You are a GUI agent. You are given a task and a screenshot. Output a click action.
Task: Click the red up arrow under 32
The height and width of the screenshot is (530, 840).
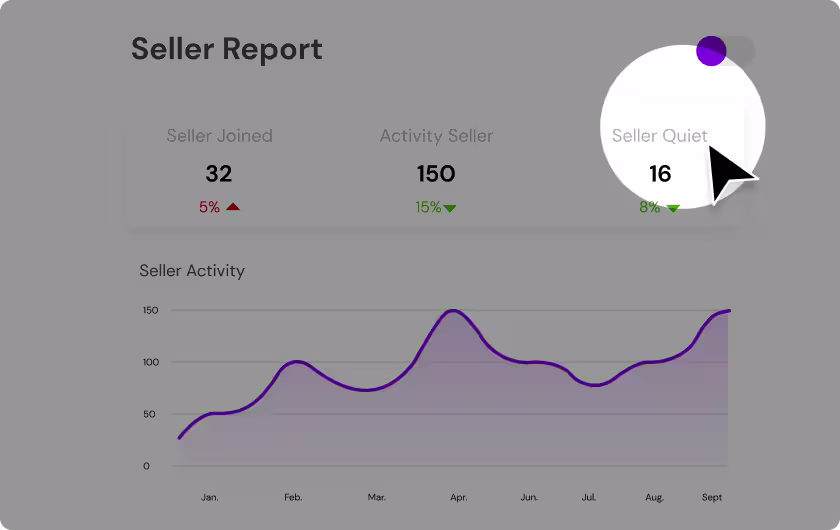[x=233, y=207]
